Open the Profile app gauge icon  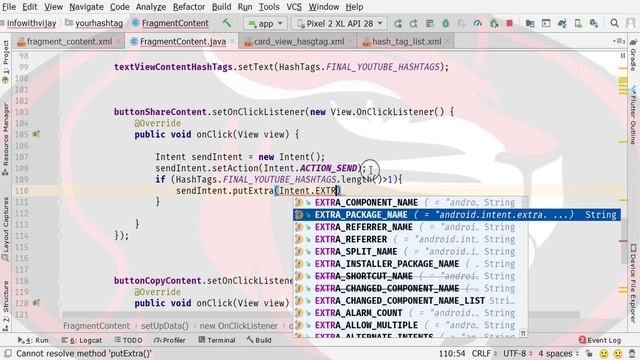(477, 24)
